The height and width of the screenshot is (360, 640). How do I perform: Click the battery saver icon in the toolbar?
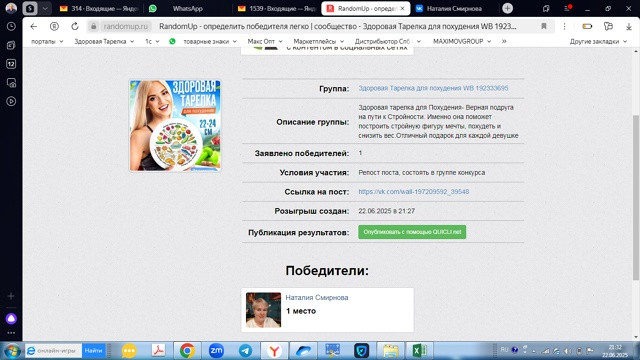click(x=587, y=27)
